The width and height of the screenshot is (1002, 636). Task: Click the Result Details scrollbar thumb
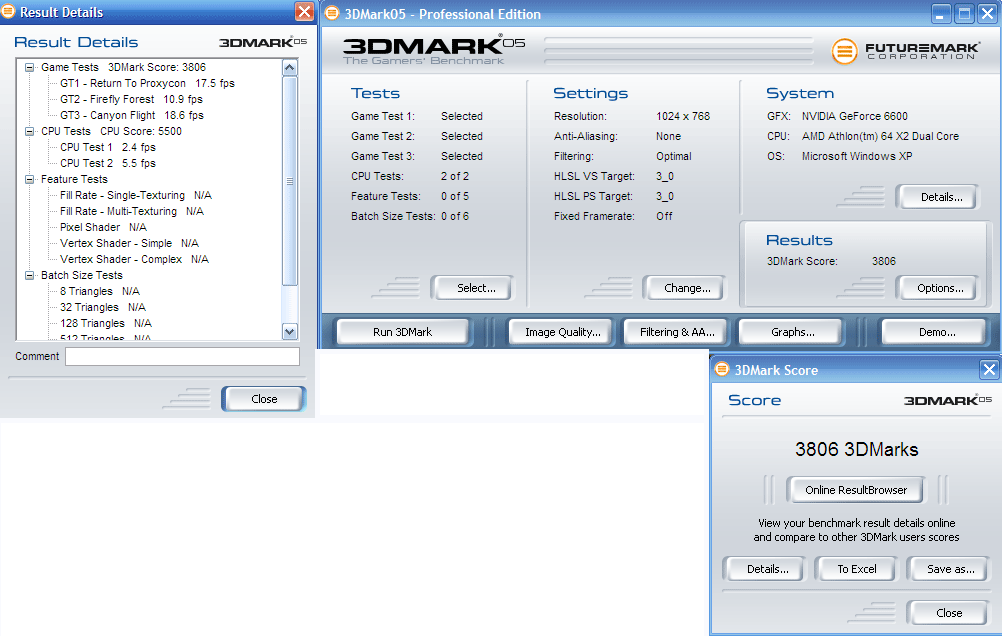click(x=289, y=181)
